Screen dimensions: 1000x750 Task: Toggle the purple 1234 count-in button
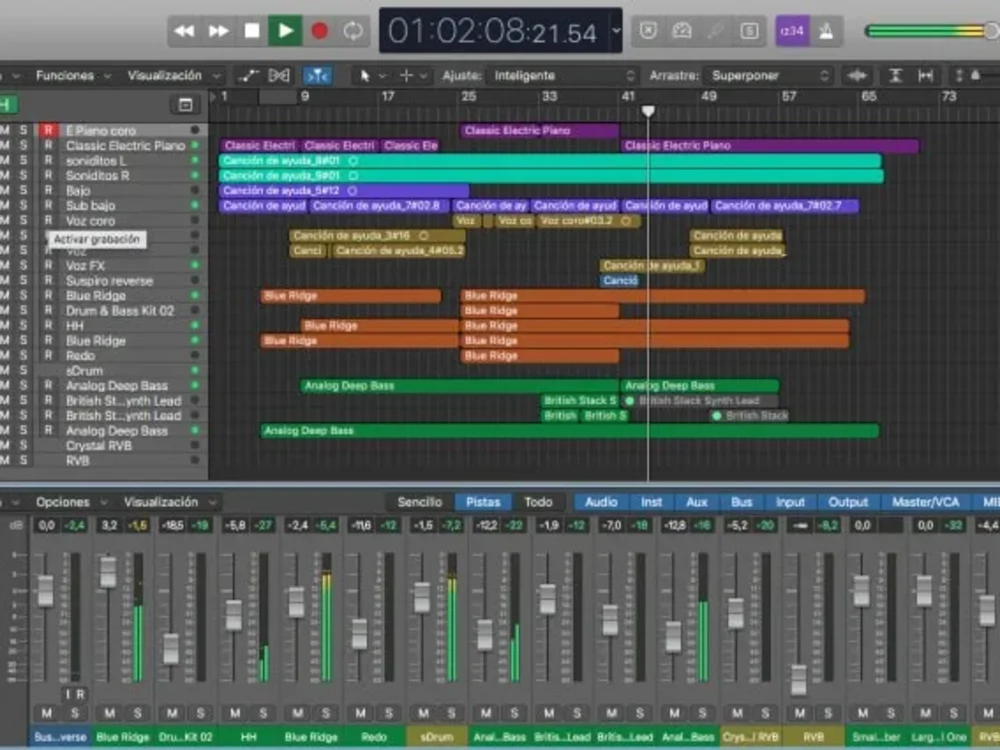pos(792,31)
